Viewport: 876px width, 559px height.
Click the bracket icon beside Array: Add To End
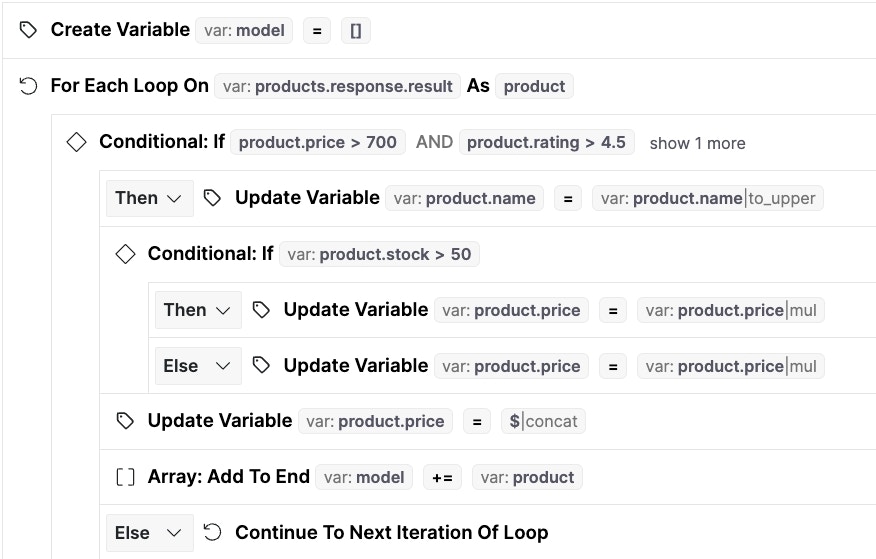point(125,477)
